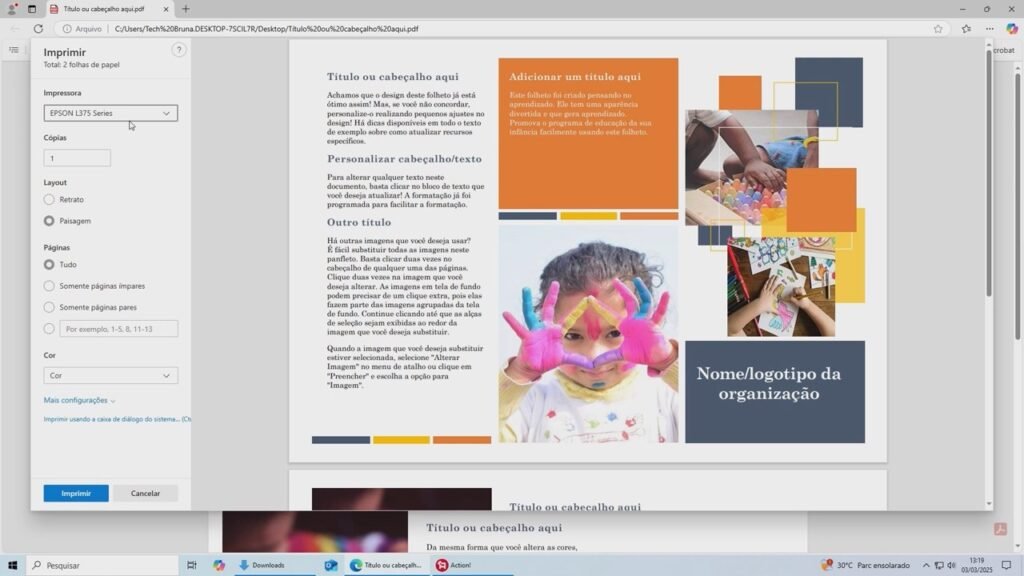Choose Somente páginas ímpares option
The width and height of the screenshot is (1024, 576).
[x=49, y=286]
